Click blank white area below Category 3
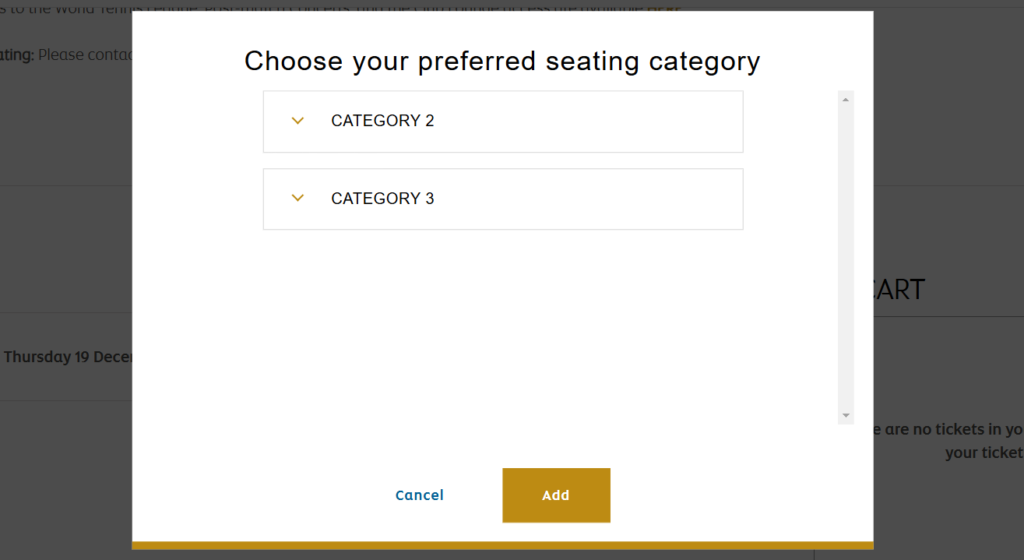Viewport: 1024px width, 560px height. pos(502,330)
